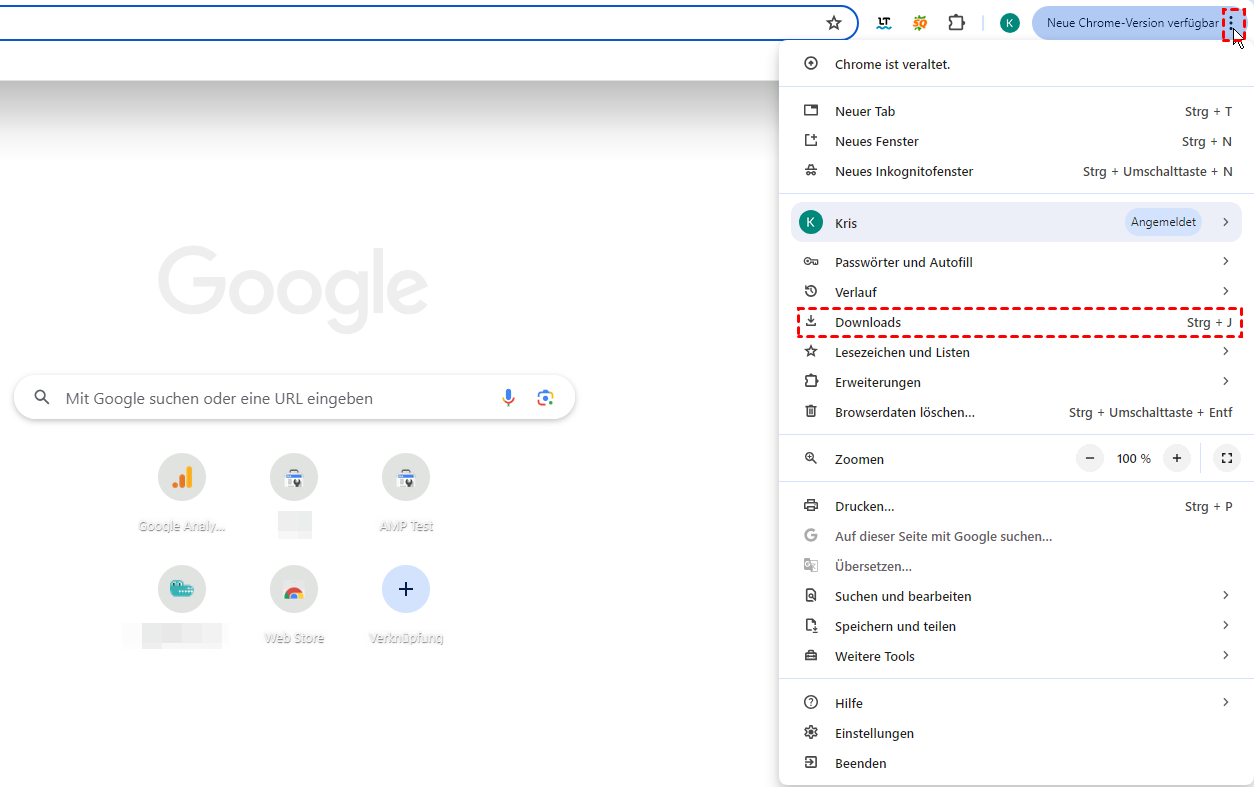1254x787 pixels.
Task: Click the Google logo on page
Action: tap(293, 289)
